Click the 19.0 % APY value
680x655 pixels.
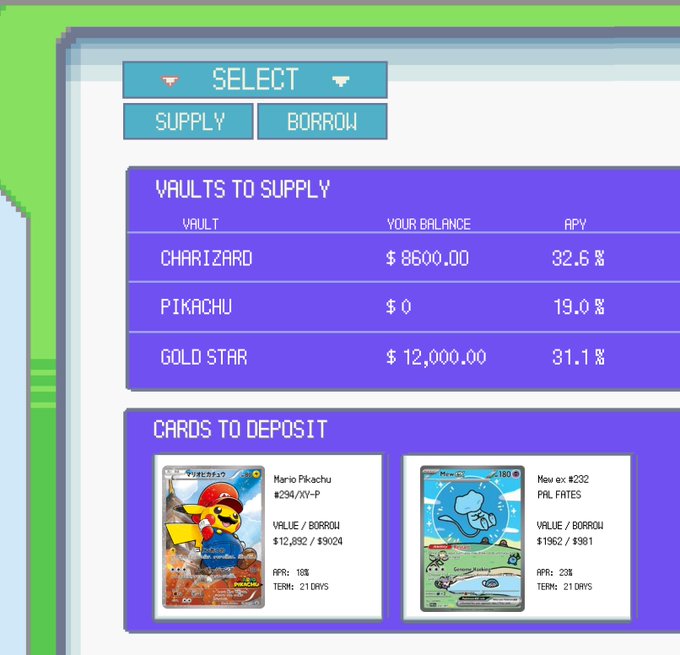click(579, 307)
